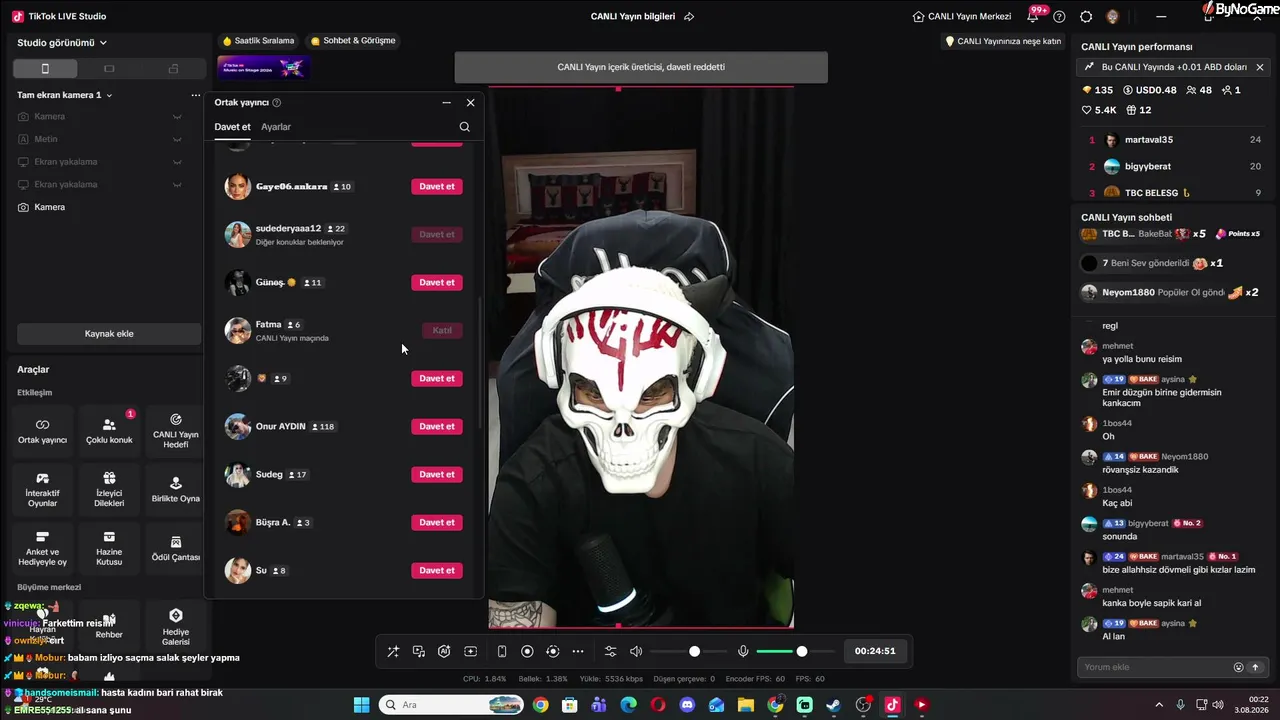Open İzleyici Dilekleri tool

coord(109,490)
